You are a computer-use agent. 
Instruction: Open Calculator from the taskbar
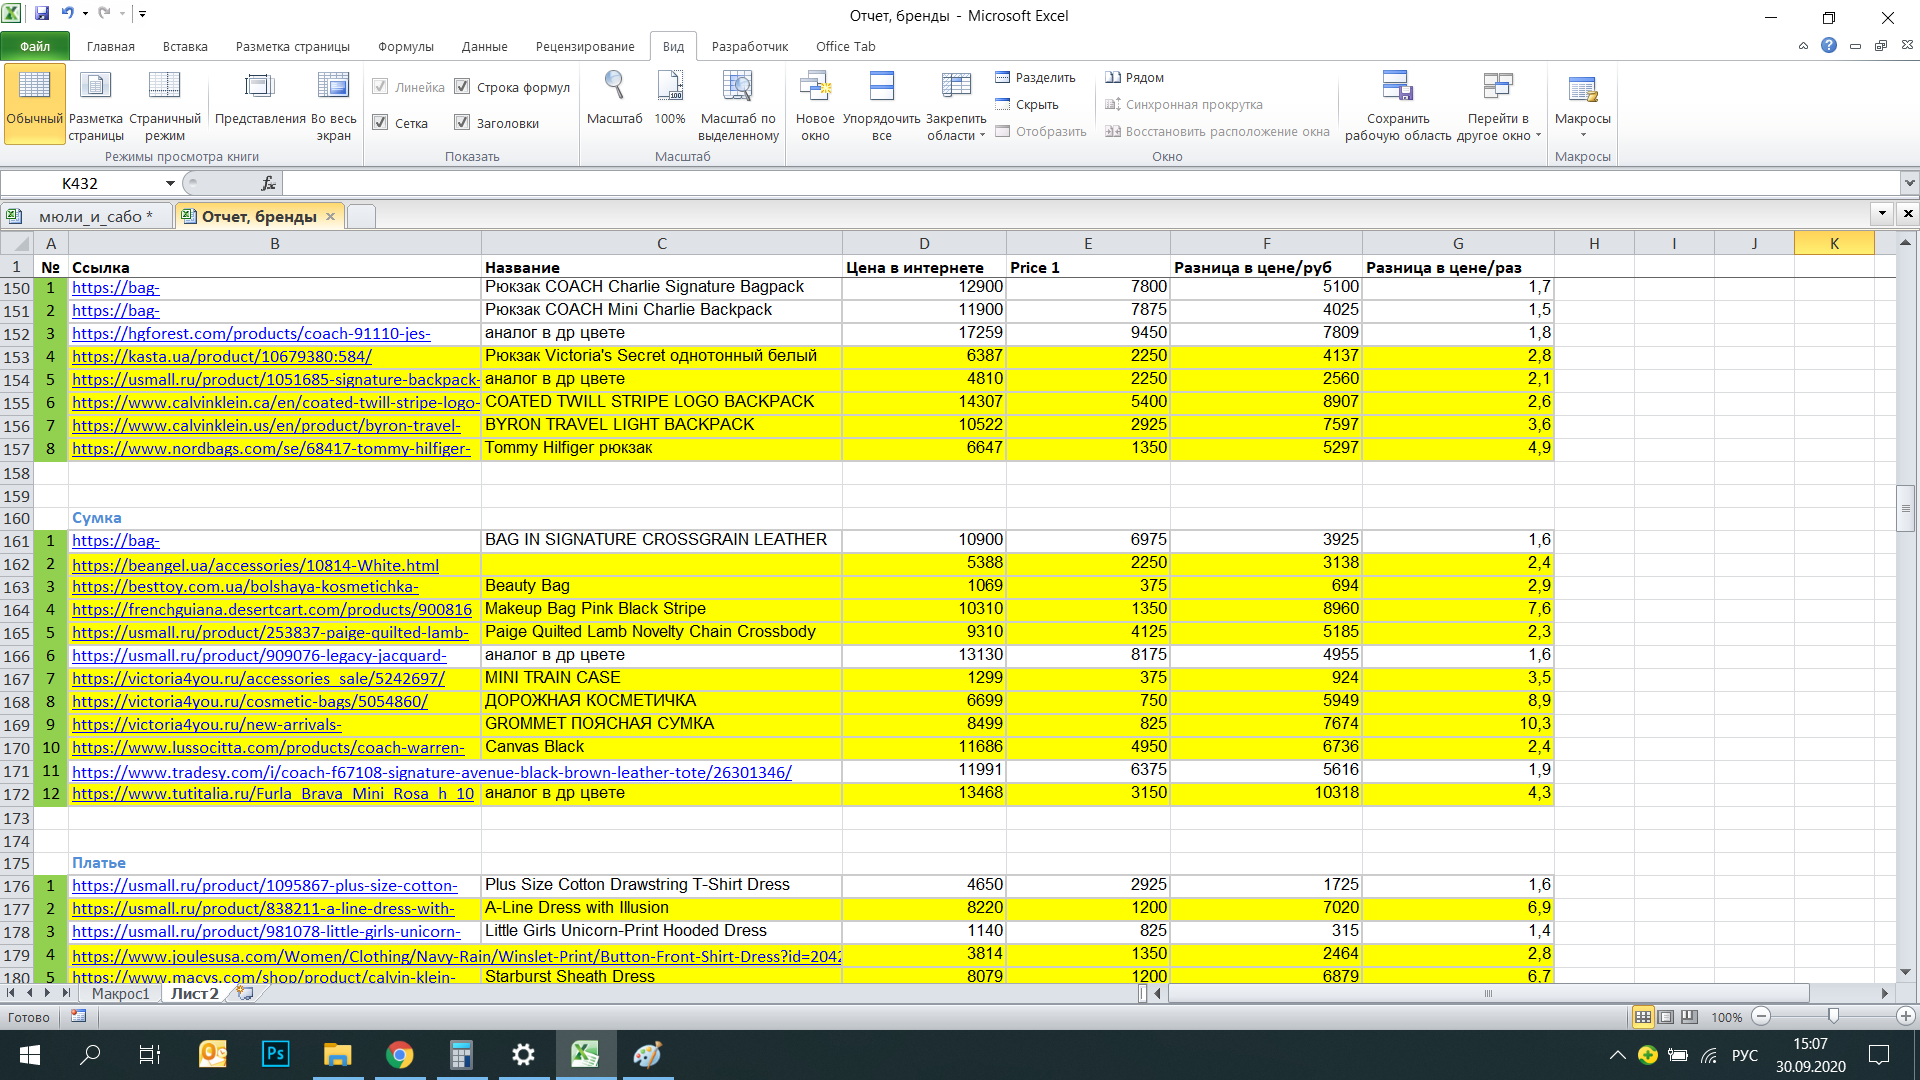point(461,1055)
